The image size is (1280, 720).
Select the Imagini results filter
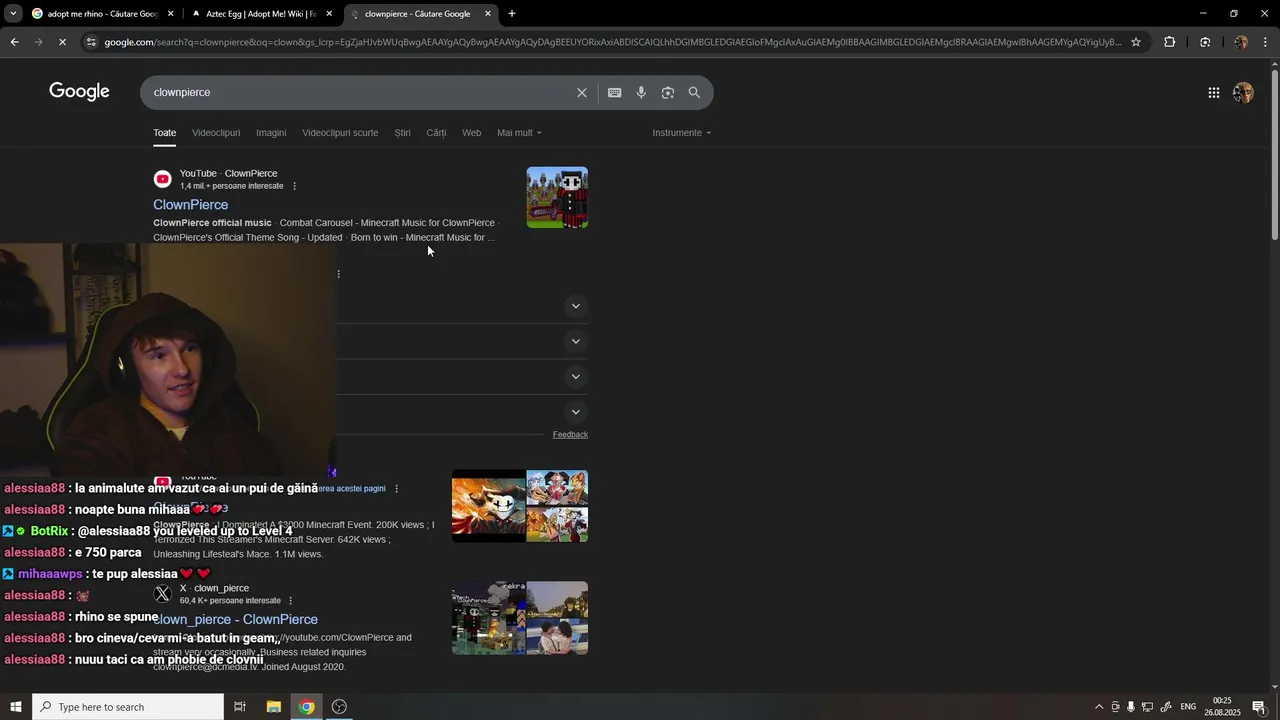pos(271,133)
